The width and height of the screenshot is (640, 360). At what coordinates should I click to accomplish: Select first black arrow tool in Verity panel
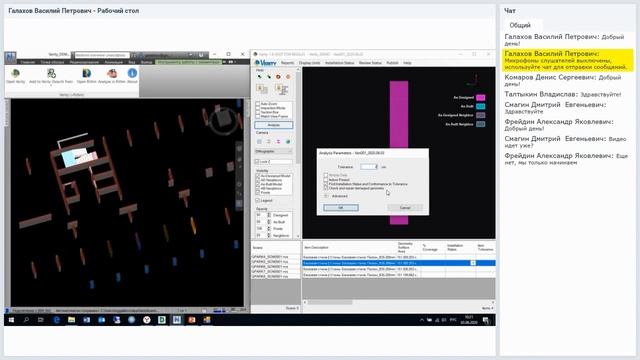[x=260, y=77]
